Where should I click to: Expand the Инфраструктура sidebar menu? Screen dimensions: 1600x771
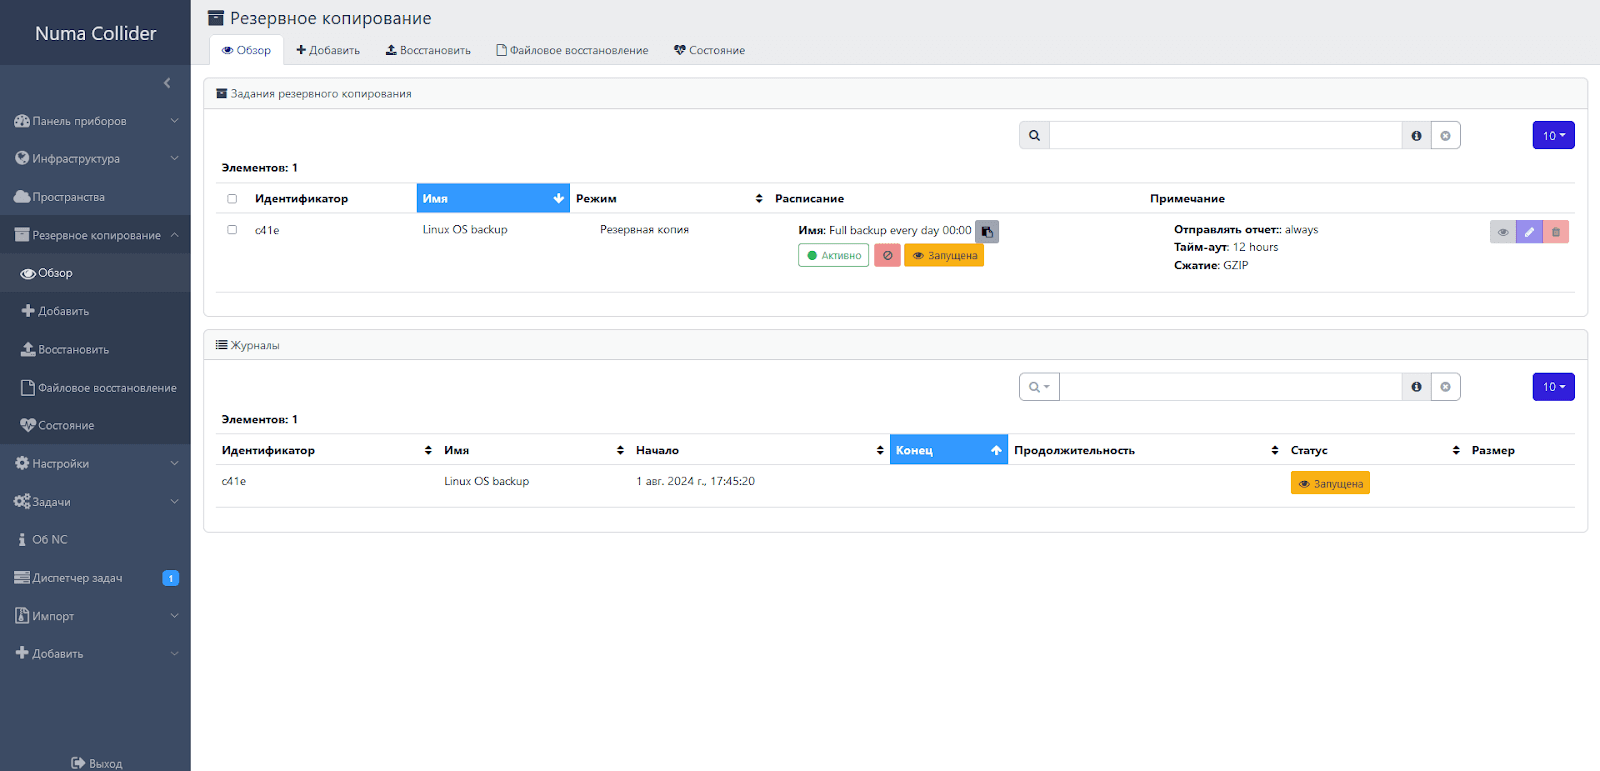(x=95, y=159)
